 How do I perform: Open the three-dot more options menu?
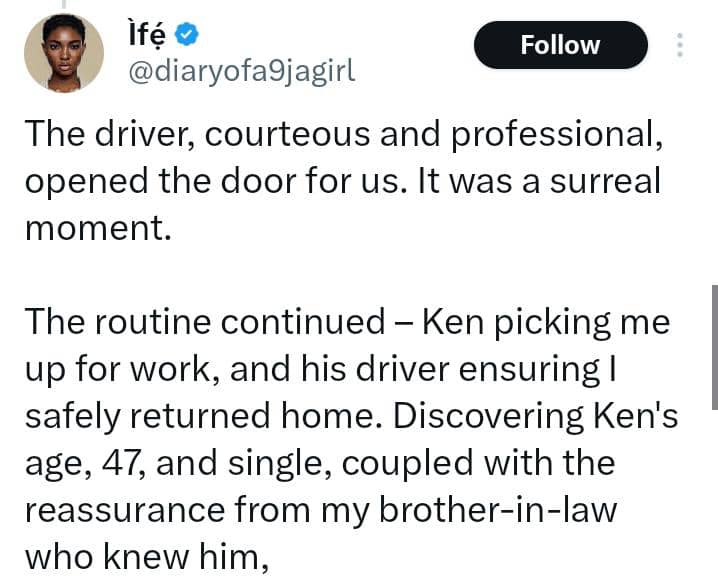point(680,45)
